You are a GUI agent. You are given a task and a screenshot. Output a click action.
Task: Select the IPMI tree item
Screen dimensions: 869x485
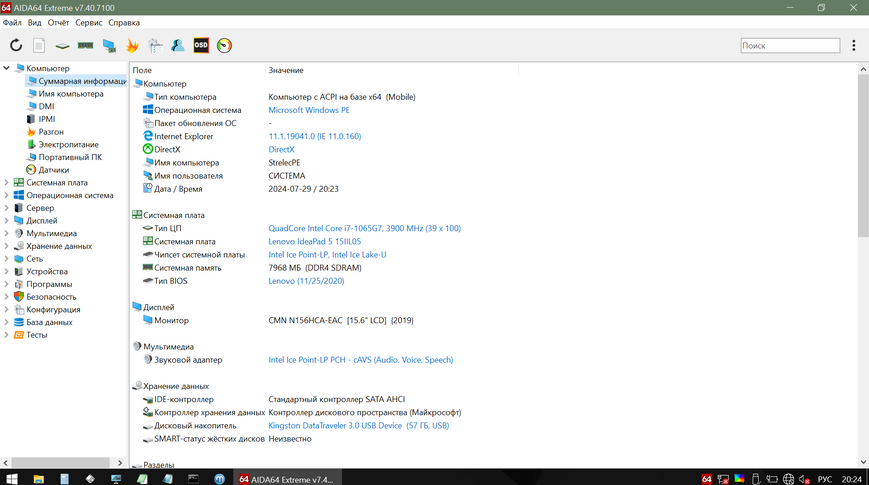[47, 119]
